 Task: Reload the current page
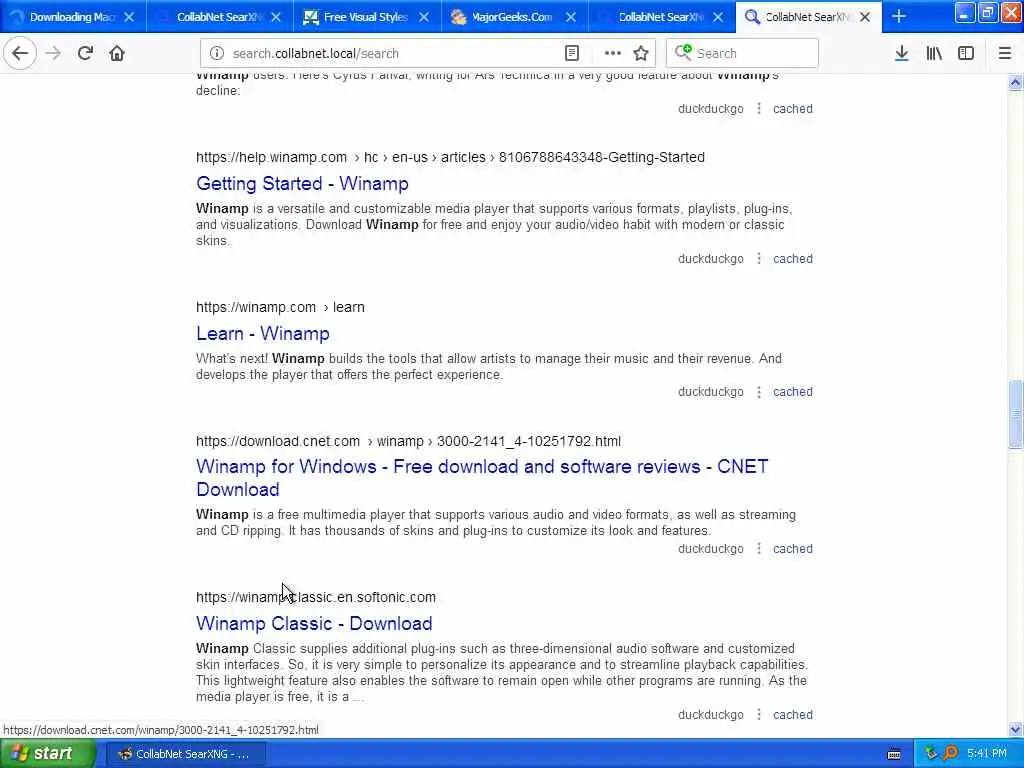click(85, 53)
